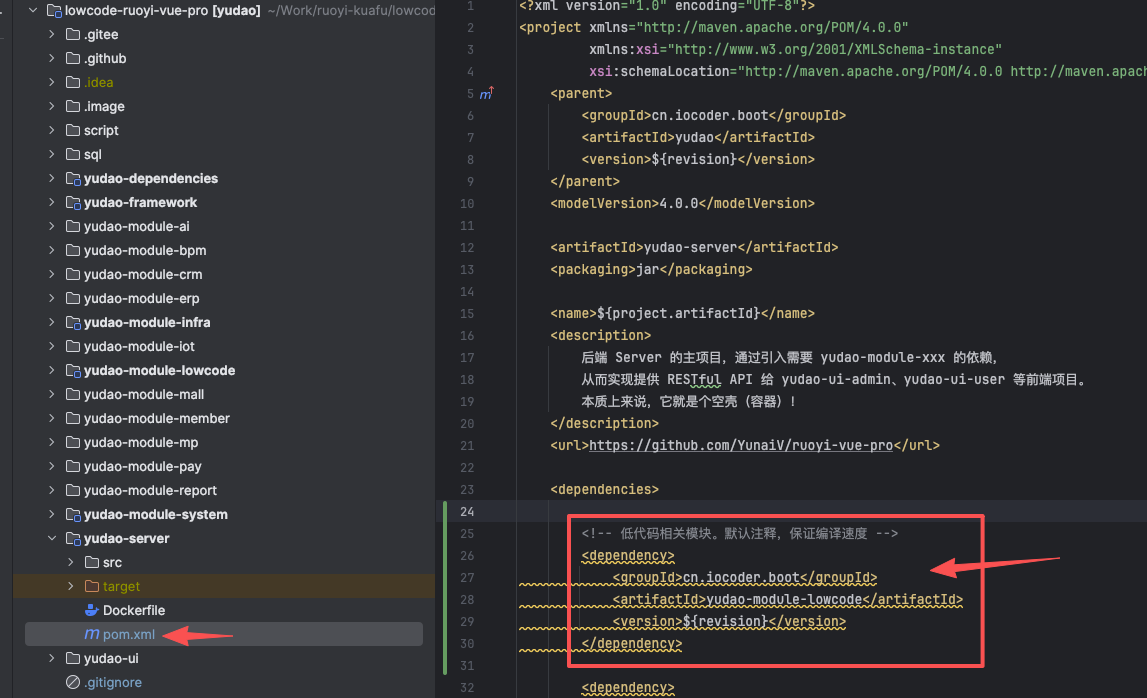Viewport: 1147px width, 698px height.
Task: Select the Dockerfile in yudao-server
Action: [134, 610]
